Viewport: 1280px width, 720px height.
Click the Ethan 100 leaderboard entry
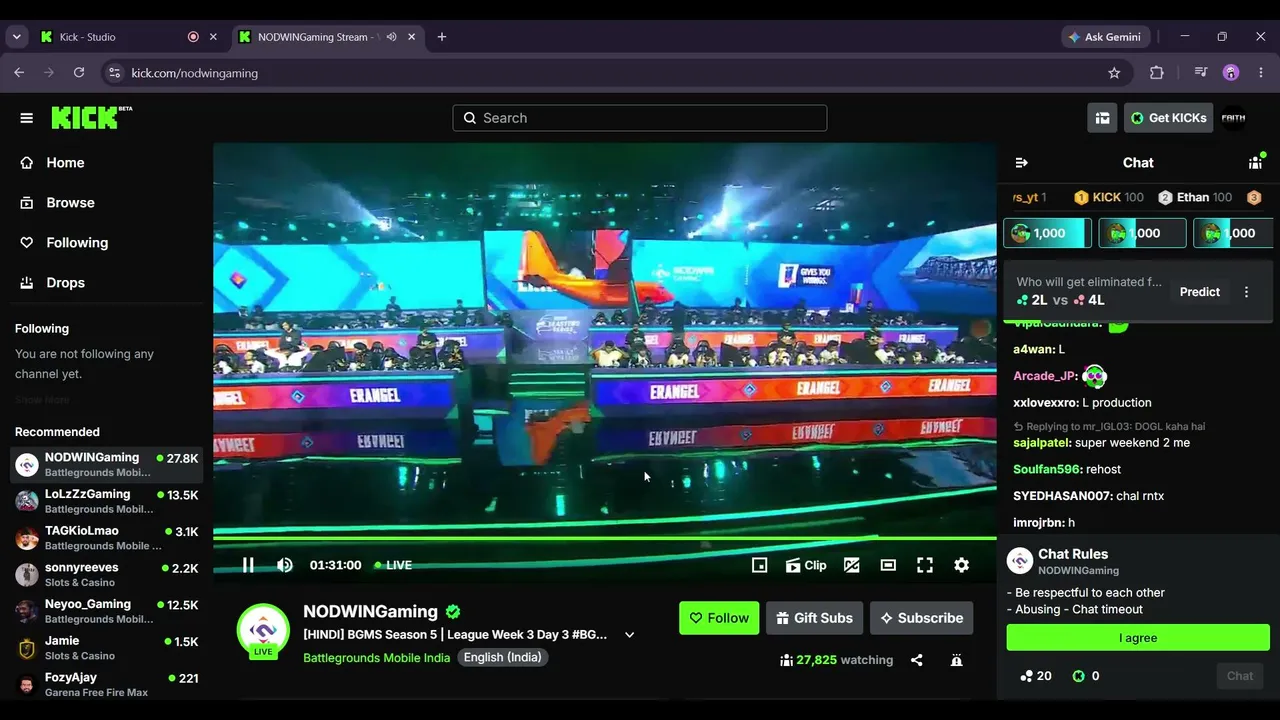1195,198
